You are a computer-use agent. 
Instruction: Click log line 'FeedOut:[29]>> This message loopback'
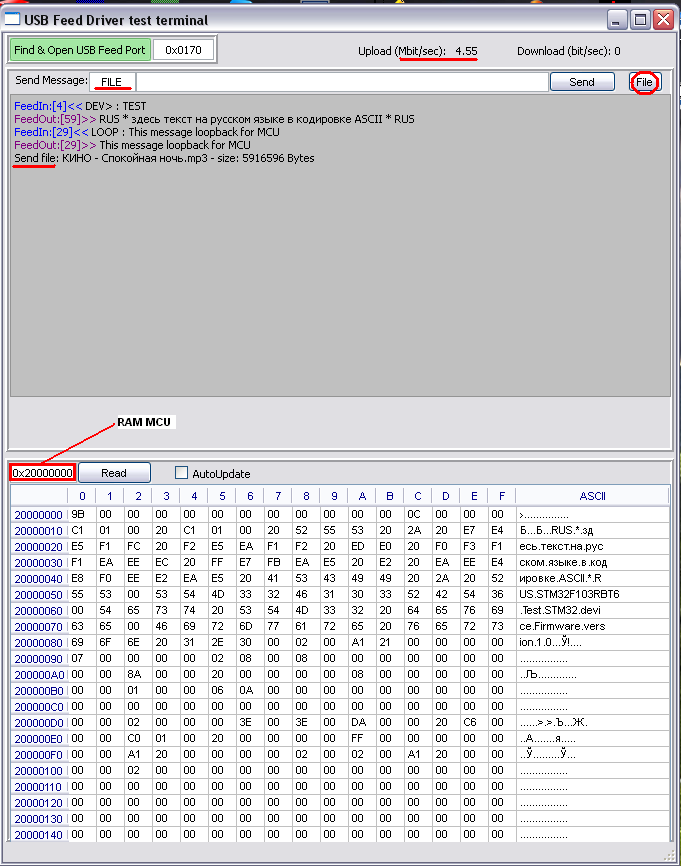coord(132,145)
